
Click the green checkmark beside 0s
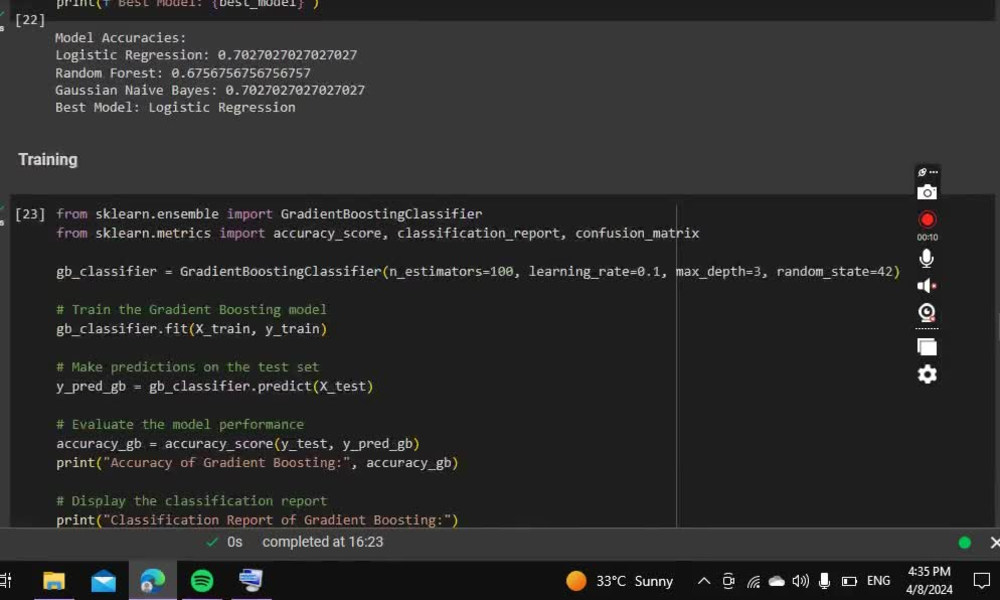point(212,542)
